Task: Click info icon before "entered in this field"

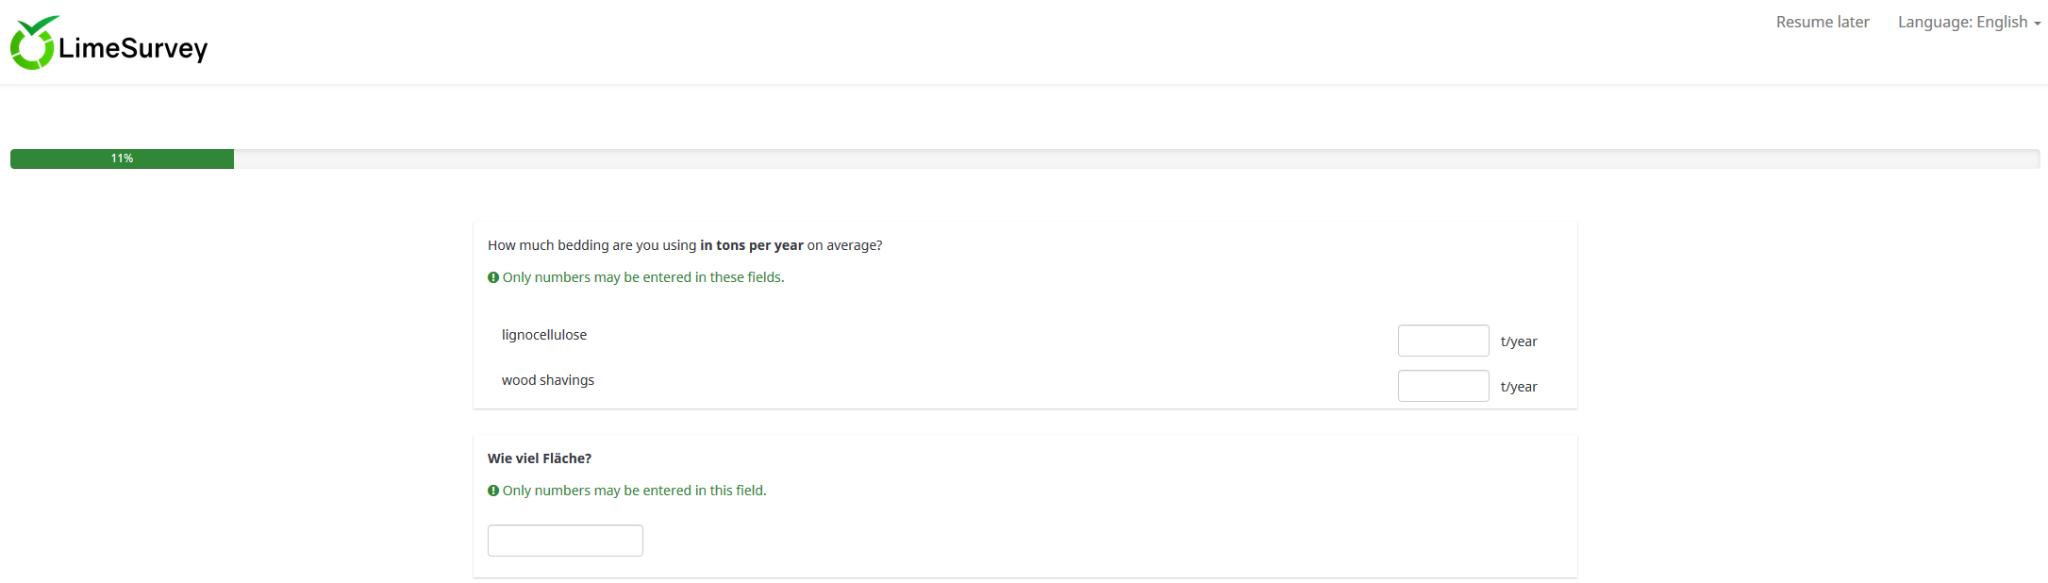Action: click(493, 491)
